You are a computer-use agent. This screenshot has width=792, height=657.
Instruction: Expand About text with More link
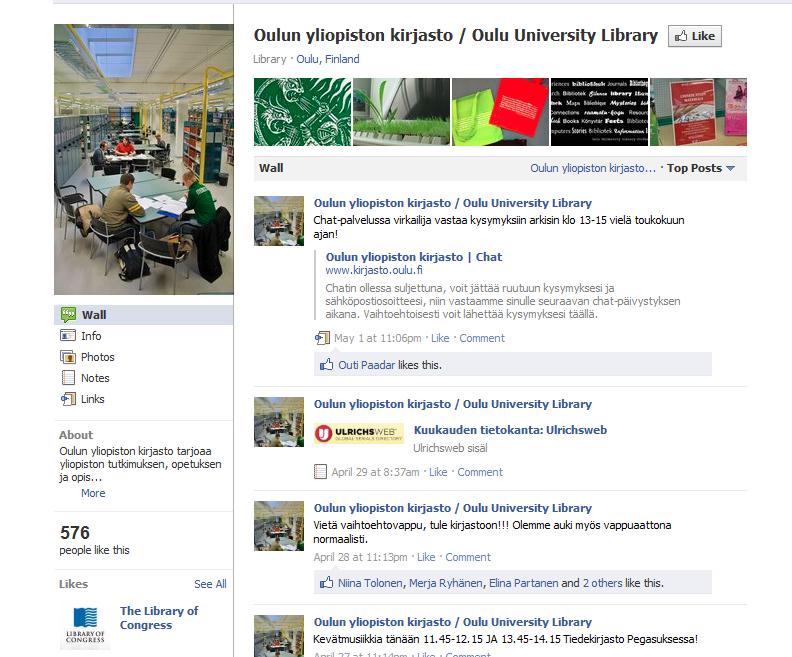point(93,493)
